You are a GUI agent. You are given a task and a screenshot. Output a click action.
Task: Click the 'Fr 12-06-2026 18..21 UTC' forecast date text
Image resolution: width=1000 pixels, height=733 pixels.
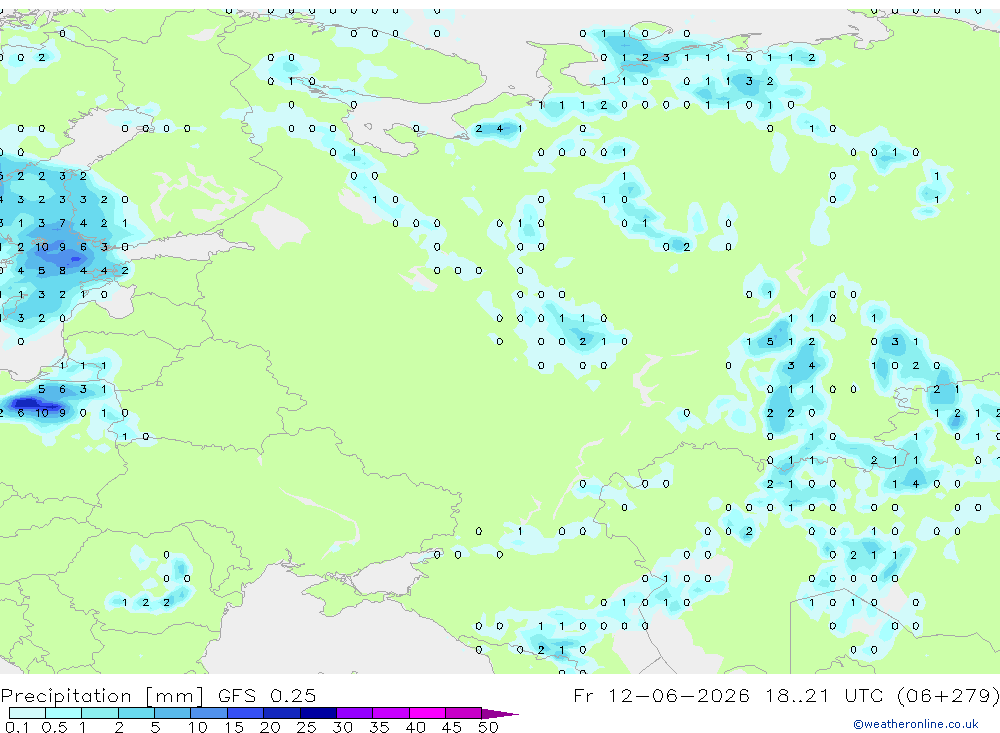[x=786, y=695]
